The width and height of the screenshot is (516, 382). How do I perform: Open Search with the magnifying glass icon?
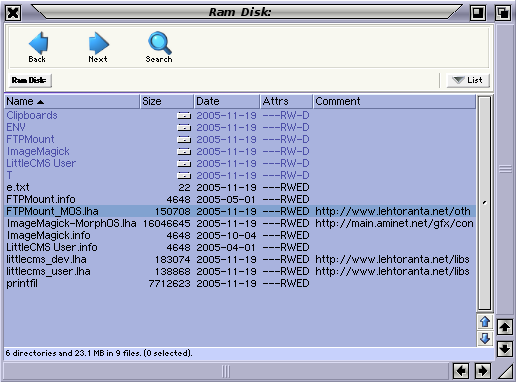pyautogui.click(x=160, y=43)
